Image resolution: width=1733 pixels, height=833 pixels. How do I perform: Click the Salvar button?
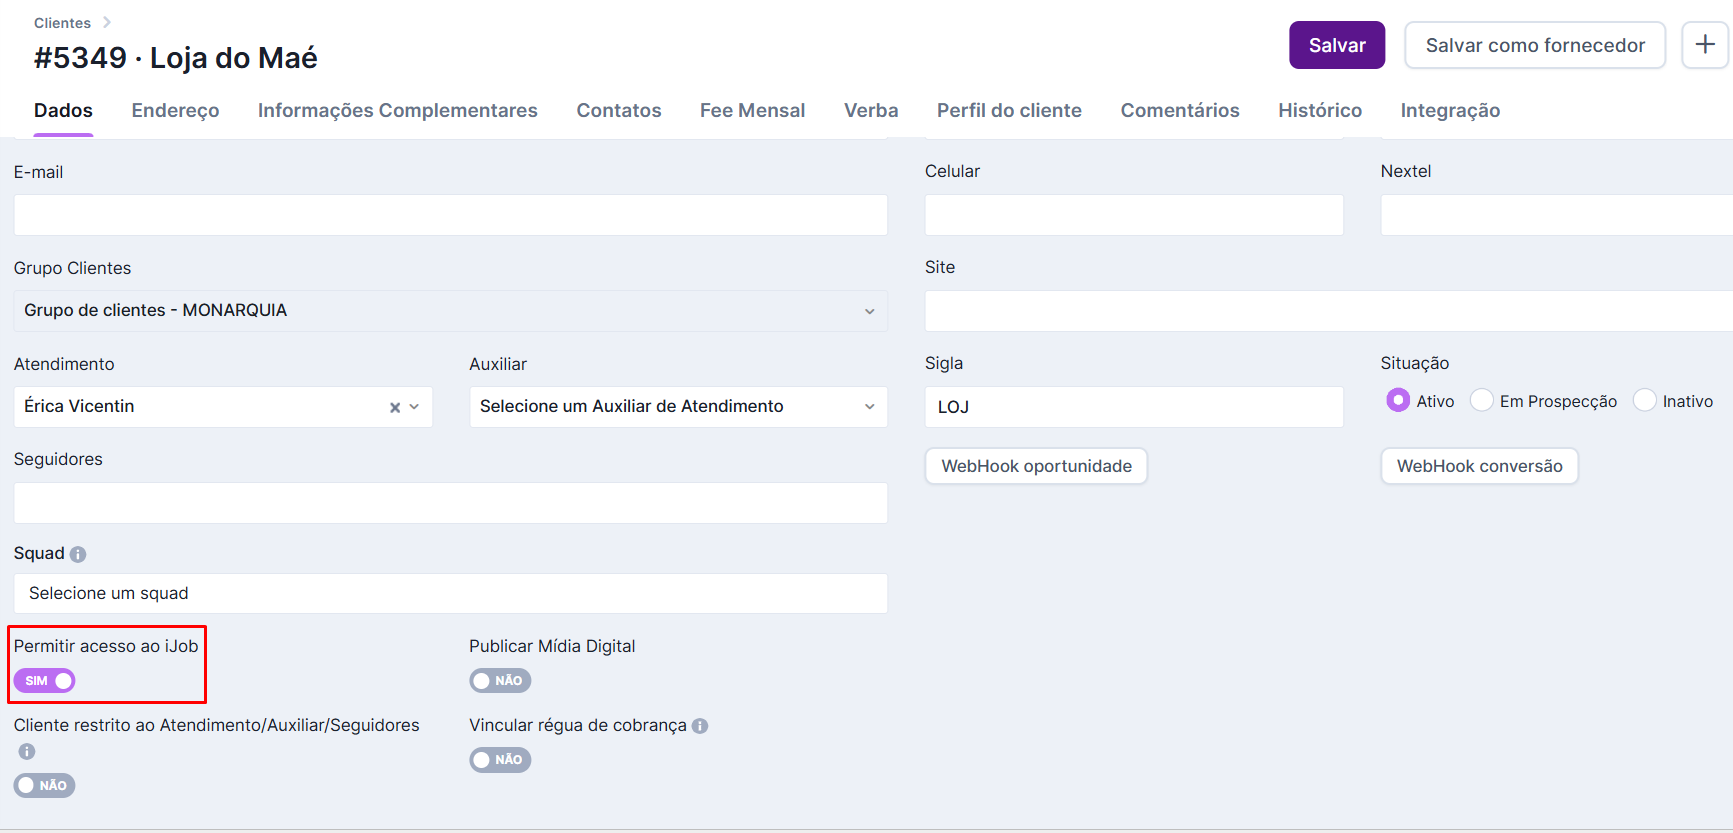(1336, 45)
